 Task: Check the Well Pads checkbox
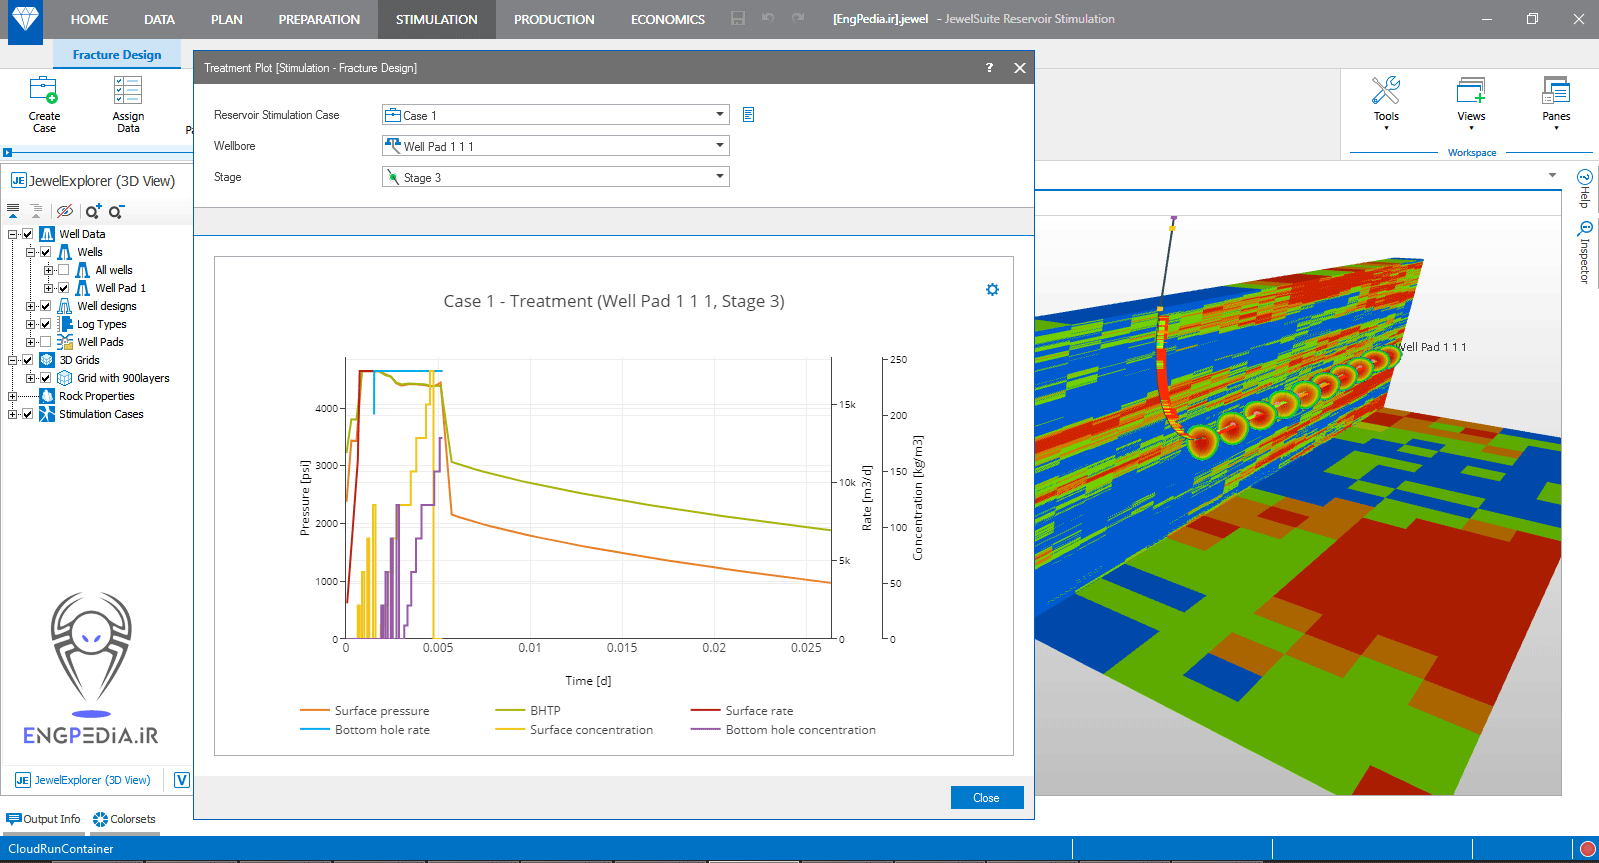[x=46, y=342]
